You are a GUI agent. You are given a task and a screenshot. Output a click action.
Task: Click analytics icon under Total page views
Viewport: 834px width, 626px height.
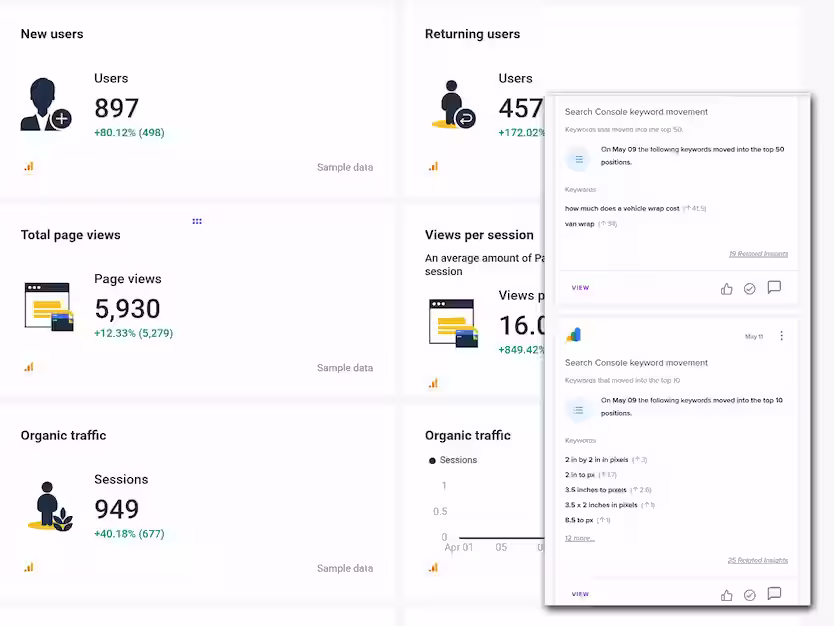(29, 367)
